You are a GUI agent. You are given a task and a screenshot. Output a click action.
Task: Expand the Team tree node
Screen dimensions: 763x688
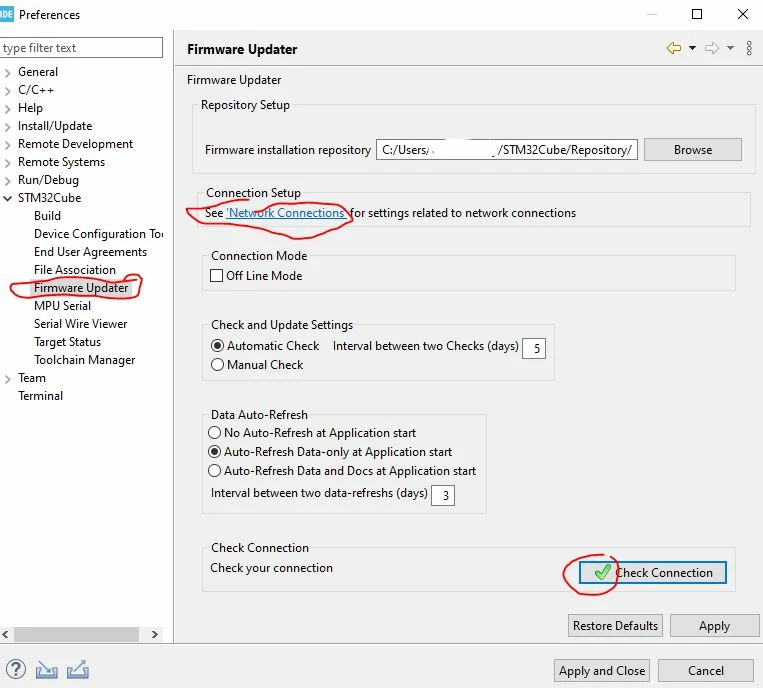click(7, 379)
